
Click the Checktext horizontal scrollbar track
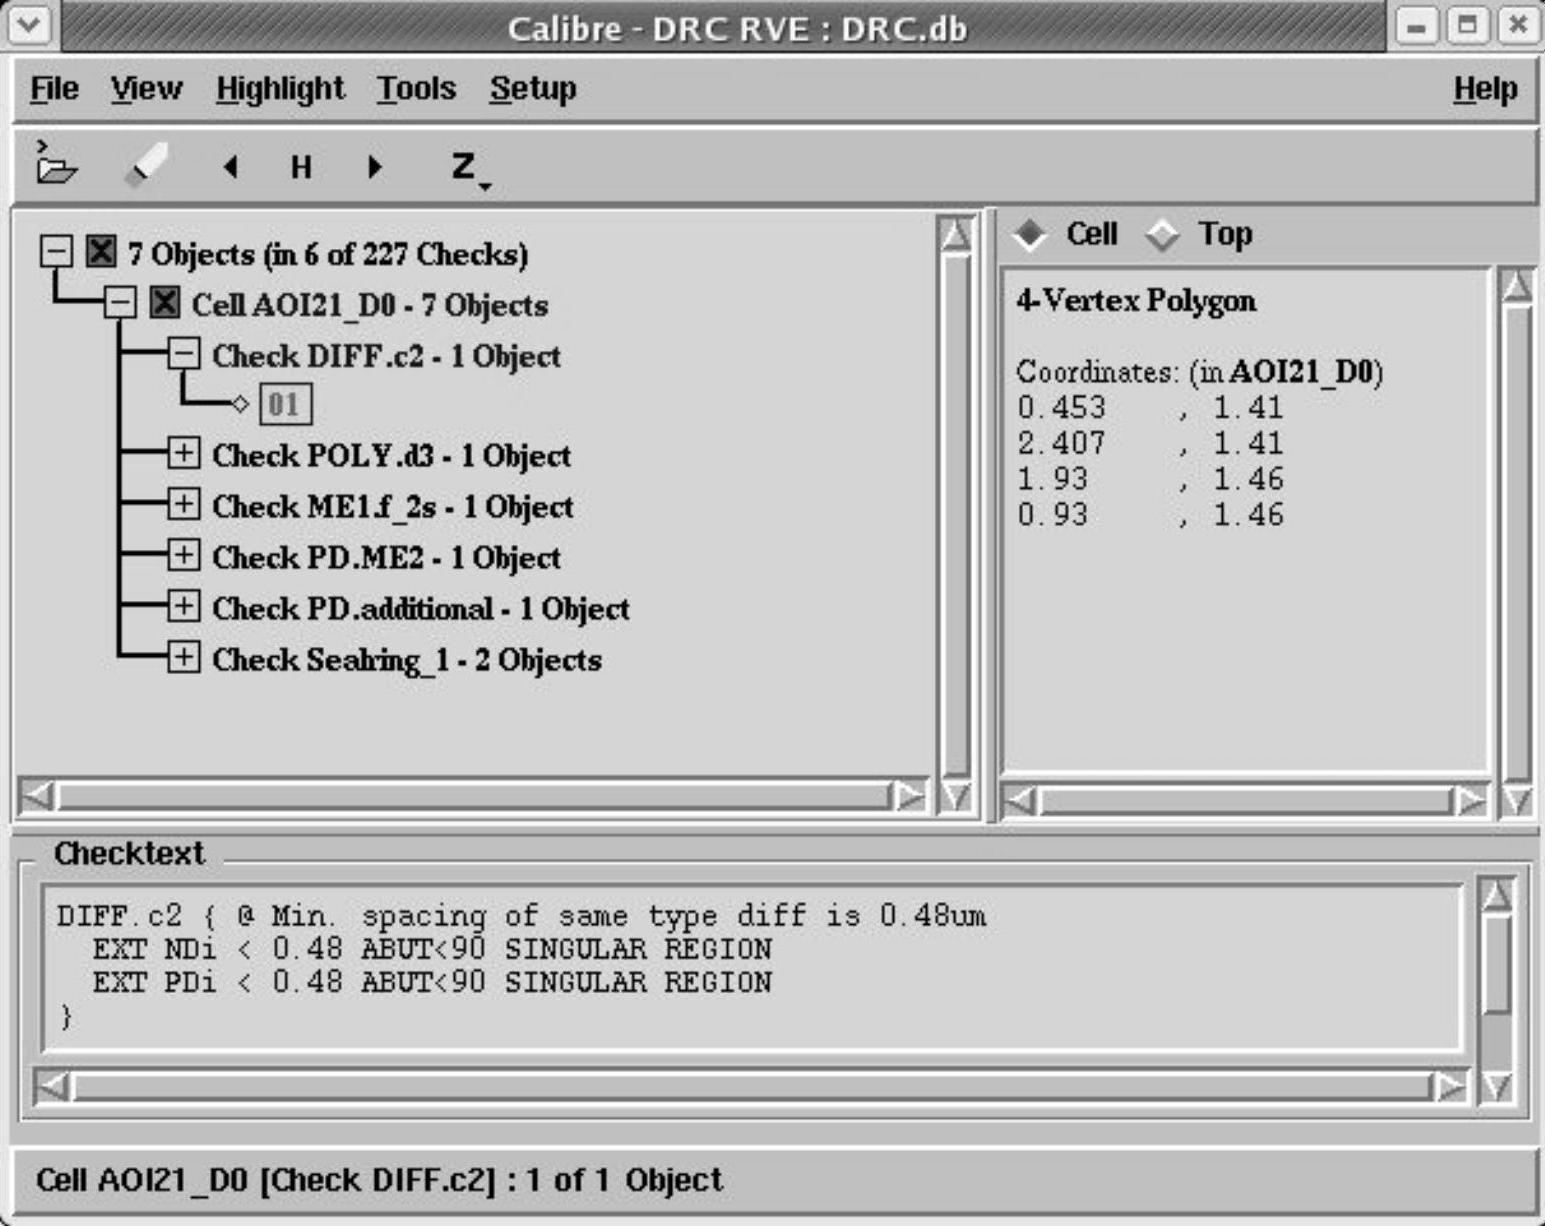[752, 1086]
